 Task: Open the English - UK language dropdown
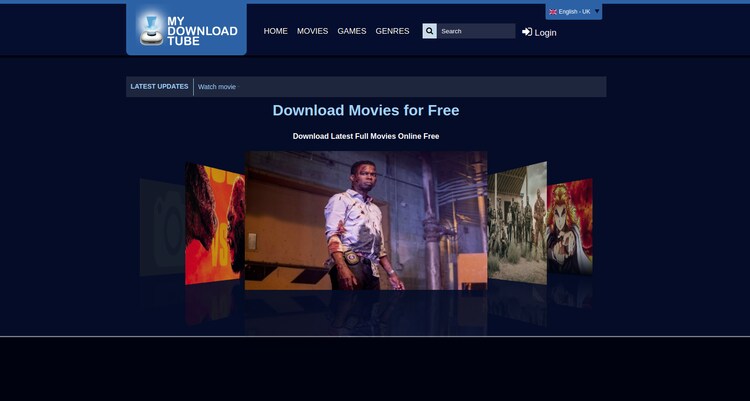pos(574,11)
